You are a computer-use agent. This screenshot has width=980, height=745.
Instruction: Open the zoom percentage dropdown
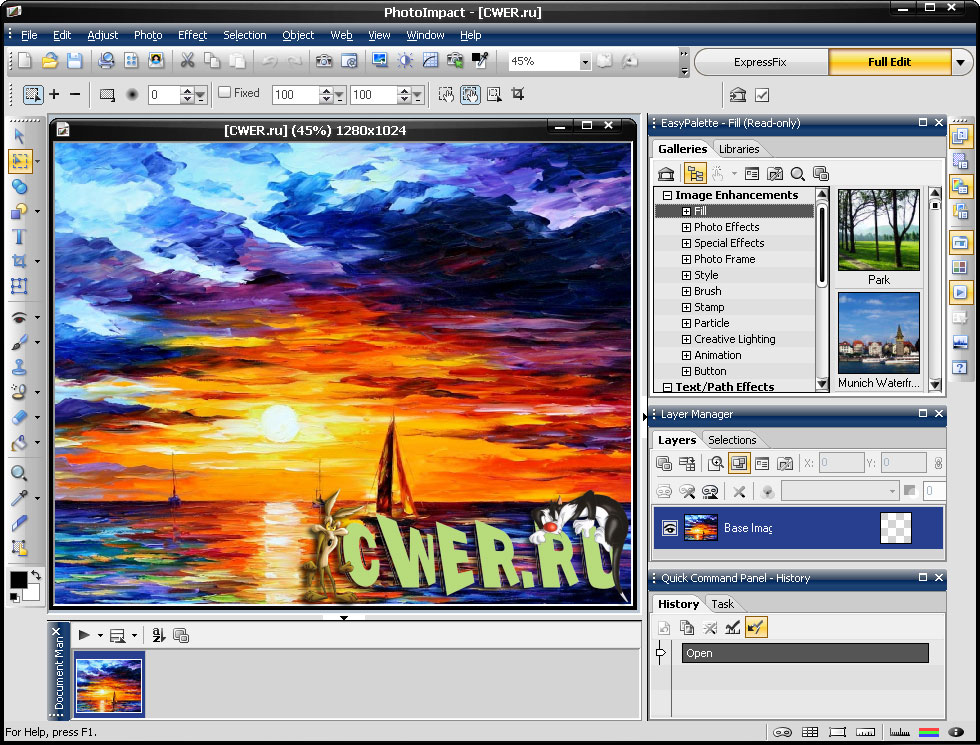pyautogui.click(x=585, y=62)
